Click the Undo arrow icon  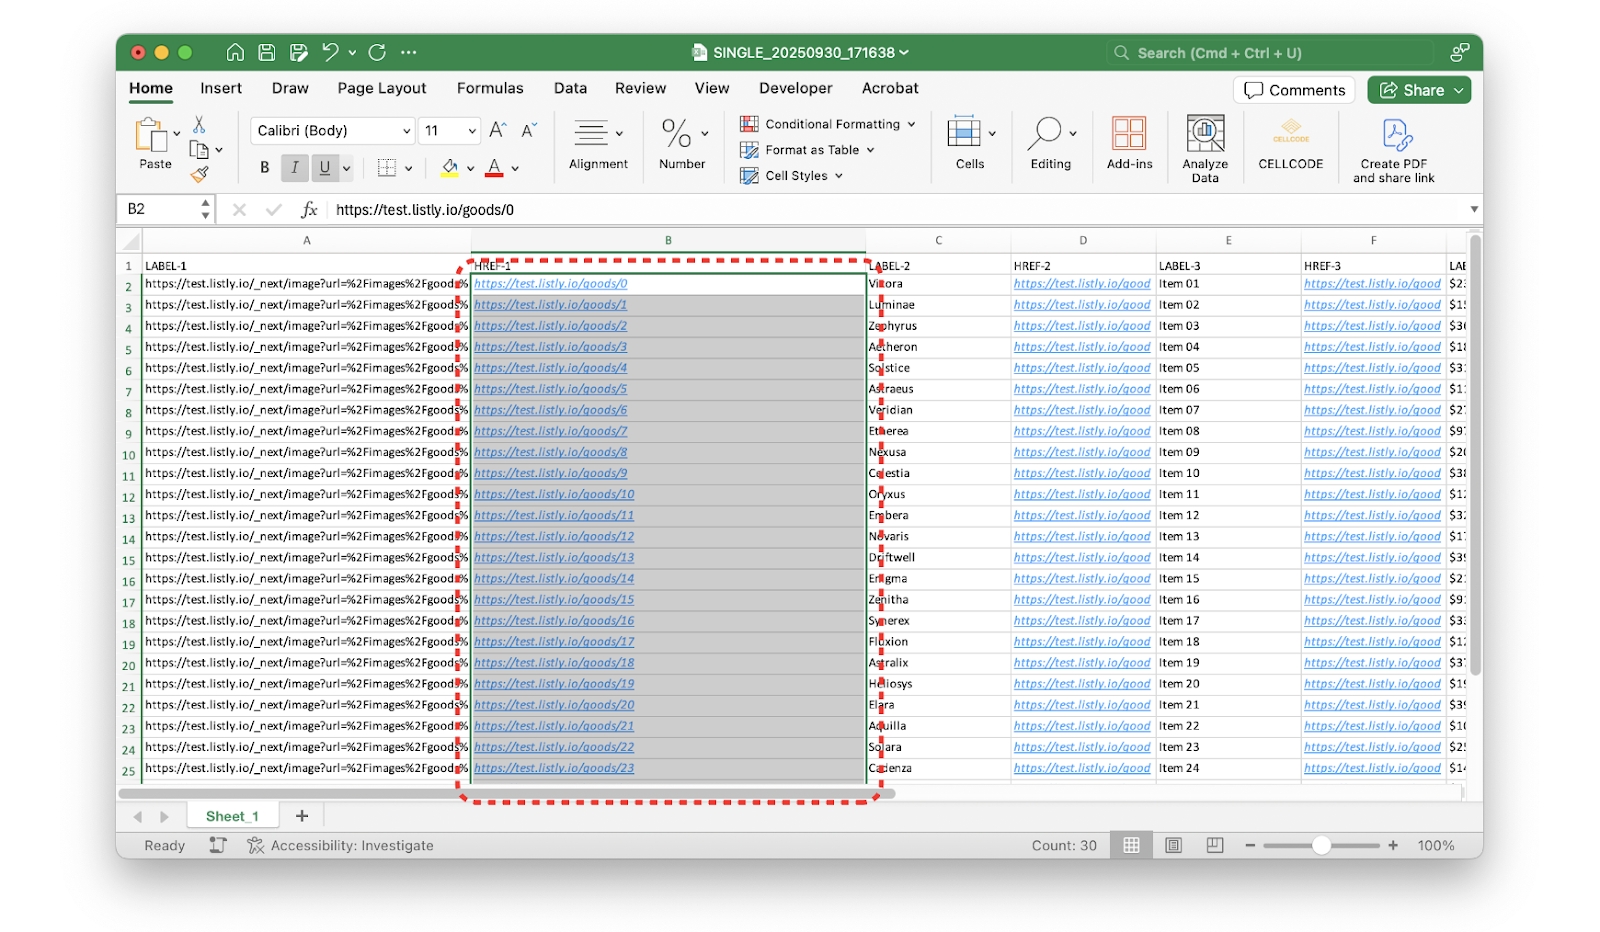point(330,52)
